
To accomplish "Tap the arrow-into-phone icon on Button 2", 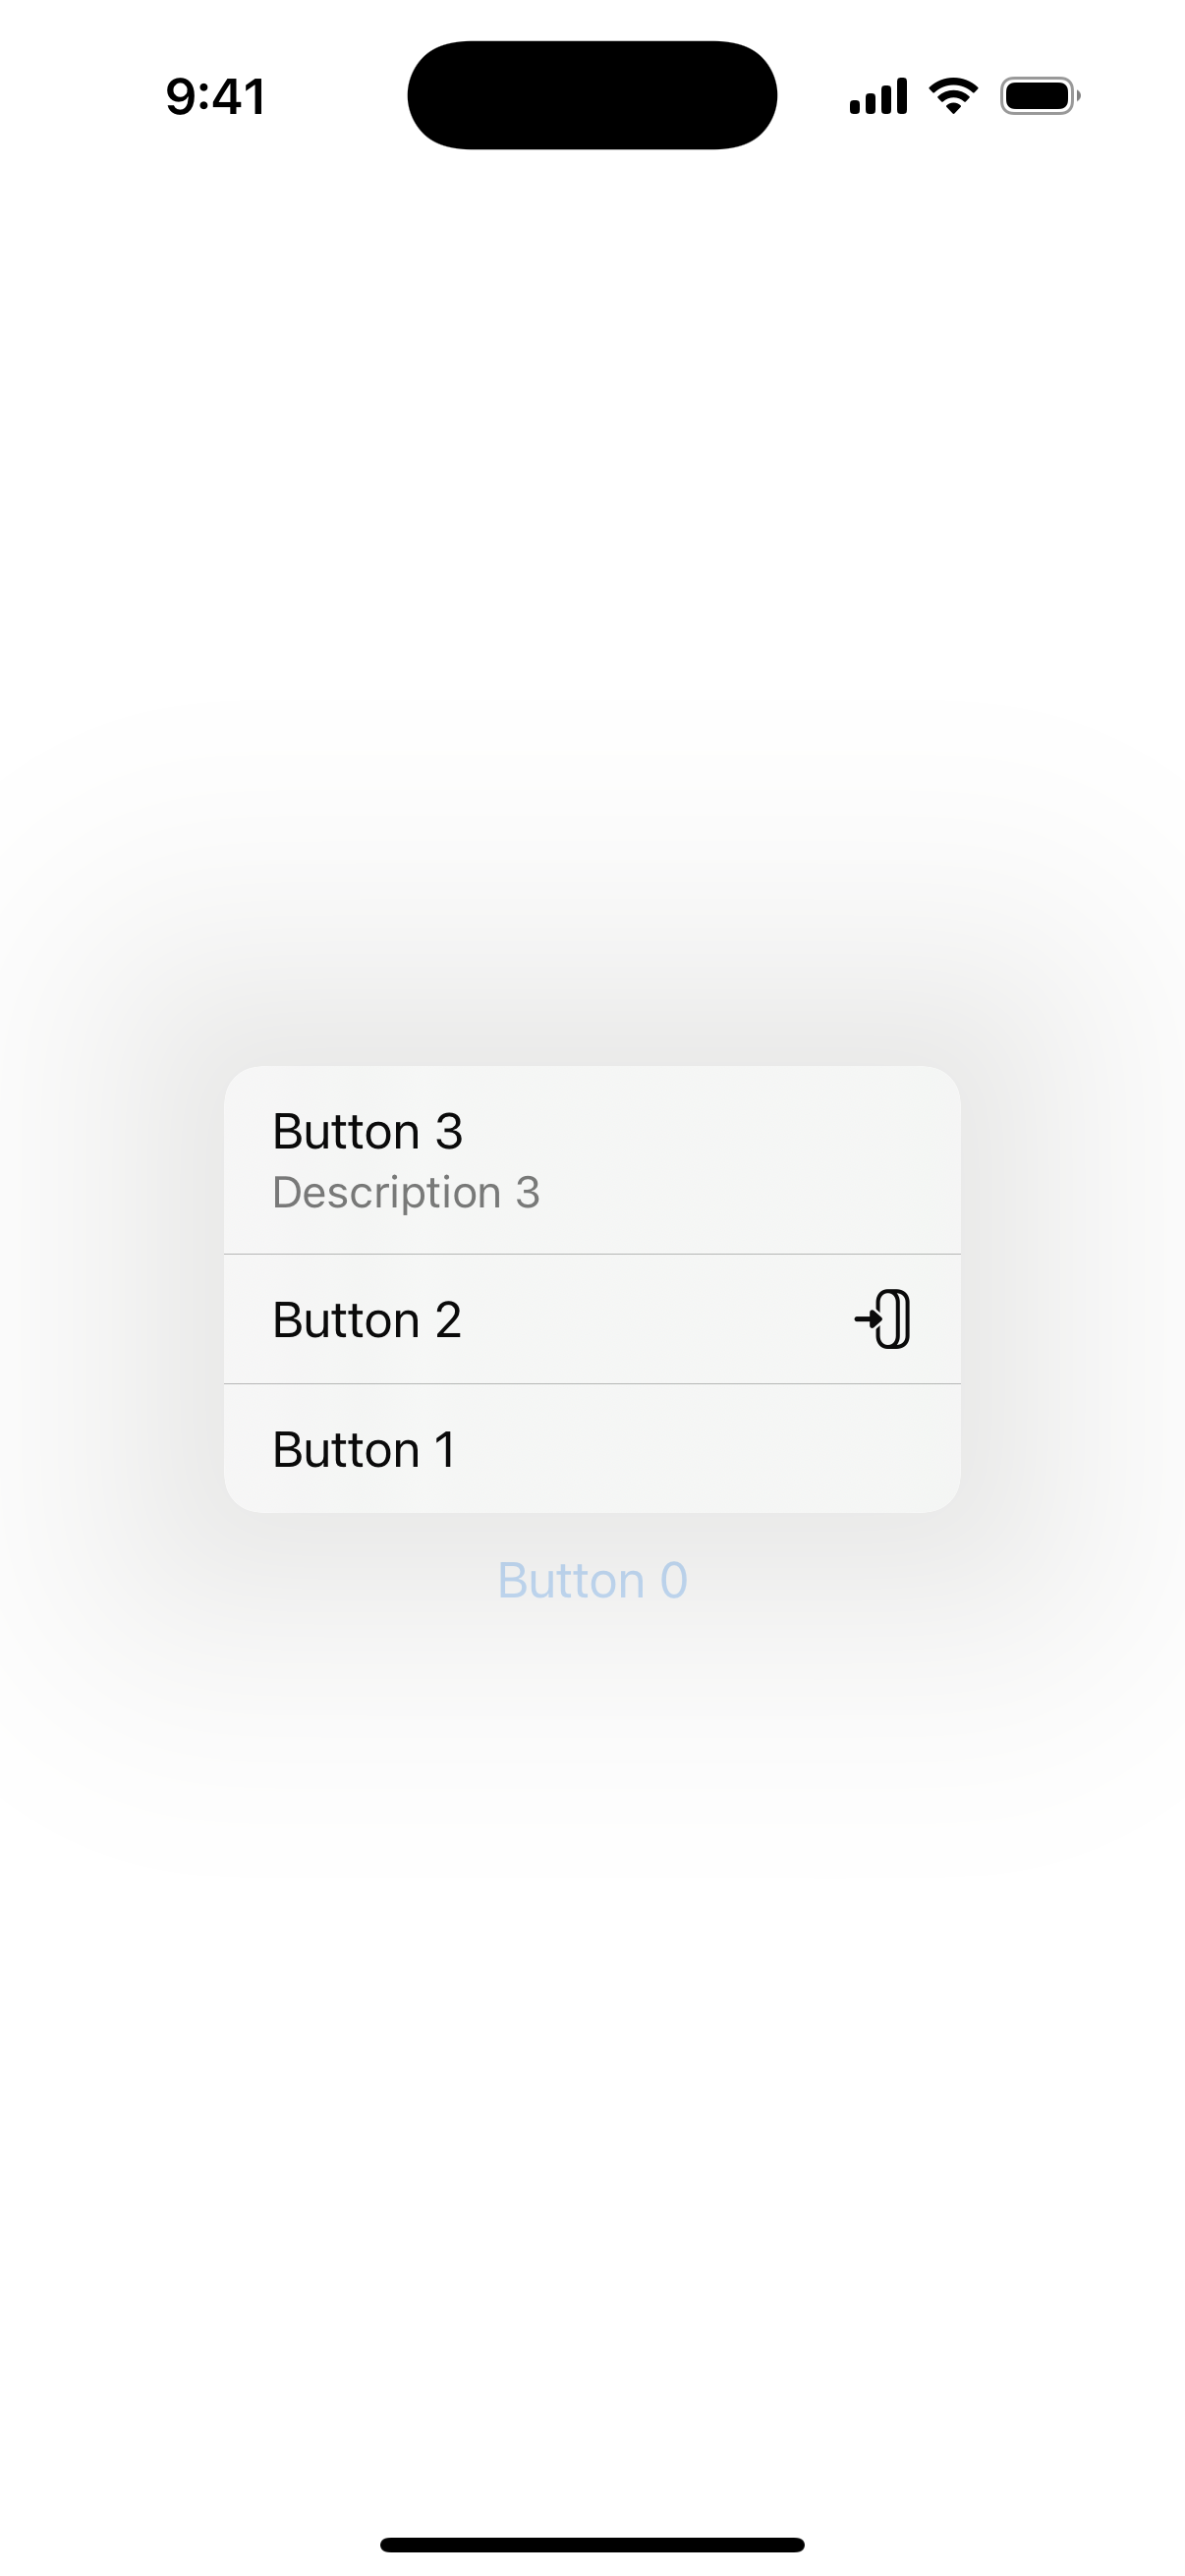I will pos(882,1319).
